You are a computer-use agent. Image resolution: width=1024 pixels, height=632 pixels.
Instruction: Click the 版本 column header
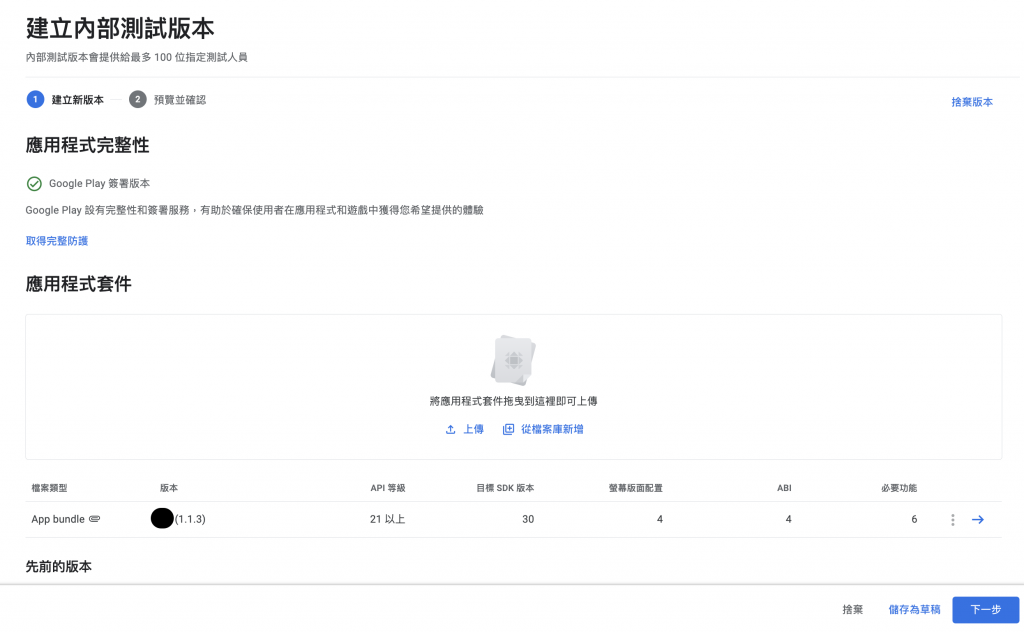(169, 488)
